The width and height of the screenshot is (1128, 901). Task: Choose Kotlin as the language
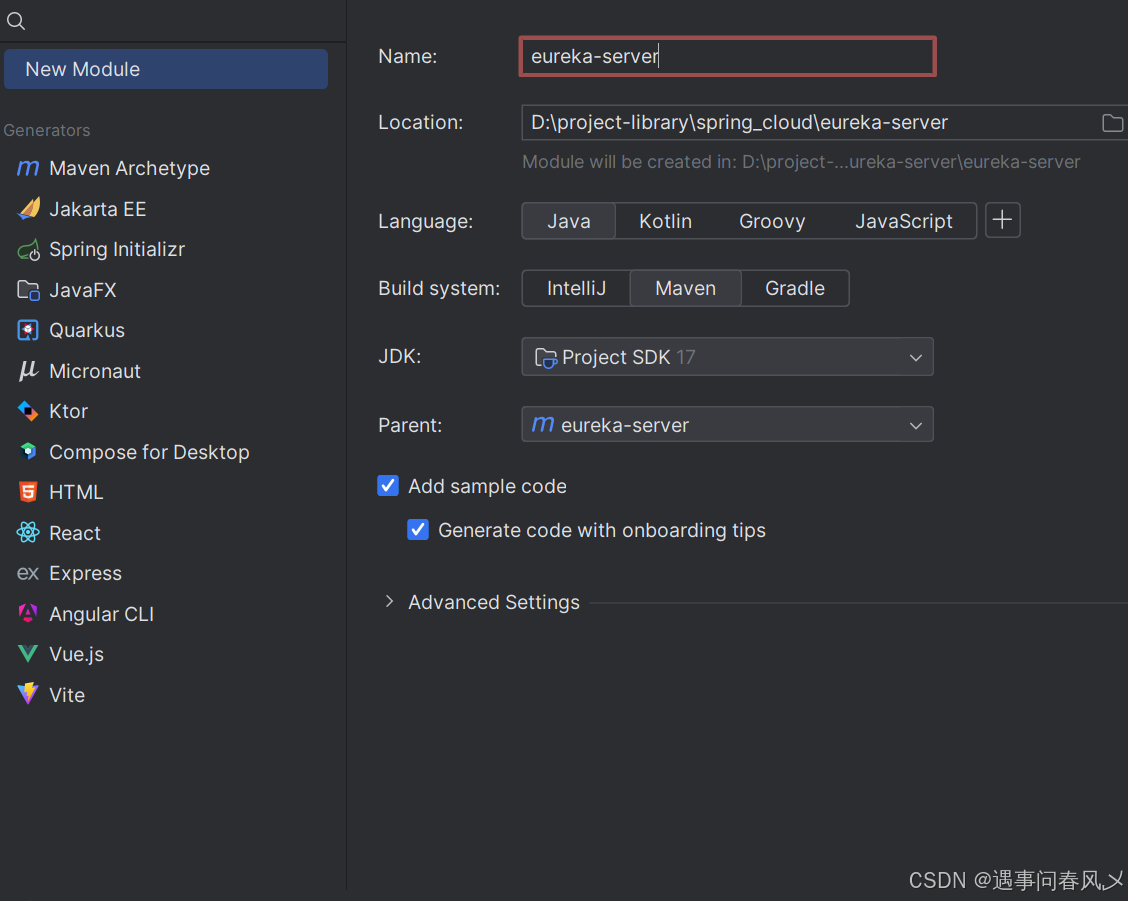click(665, 221)
